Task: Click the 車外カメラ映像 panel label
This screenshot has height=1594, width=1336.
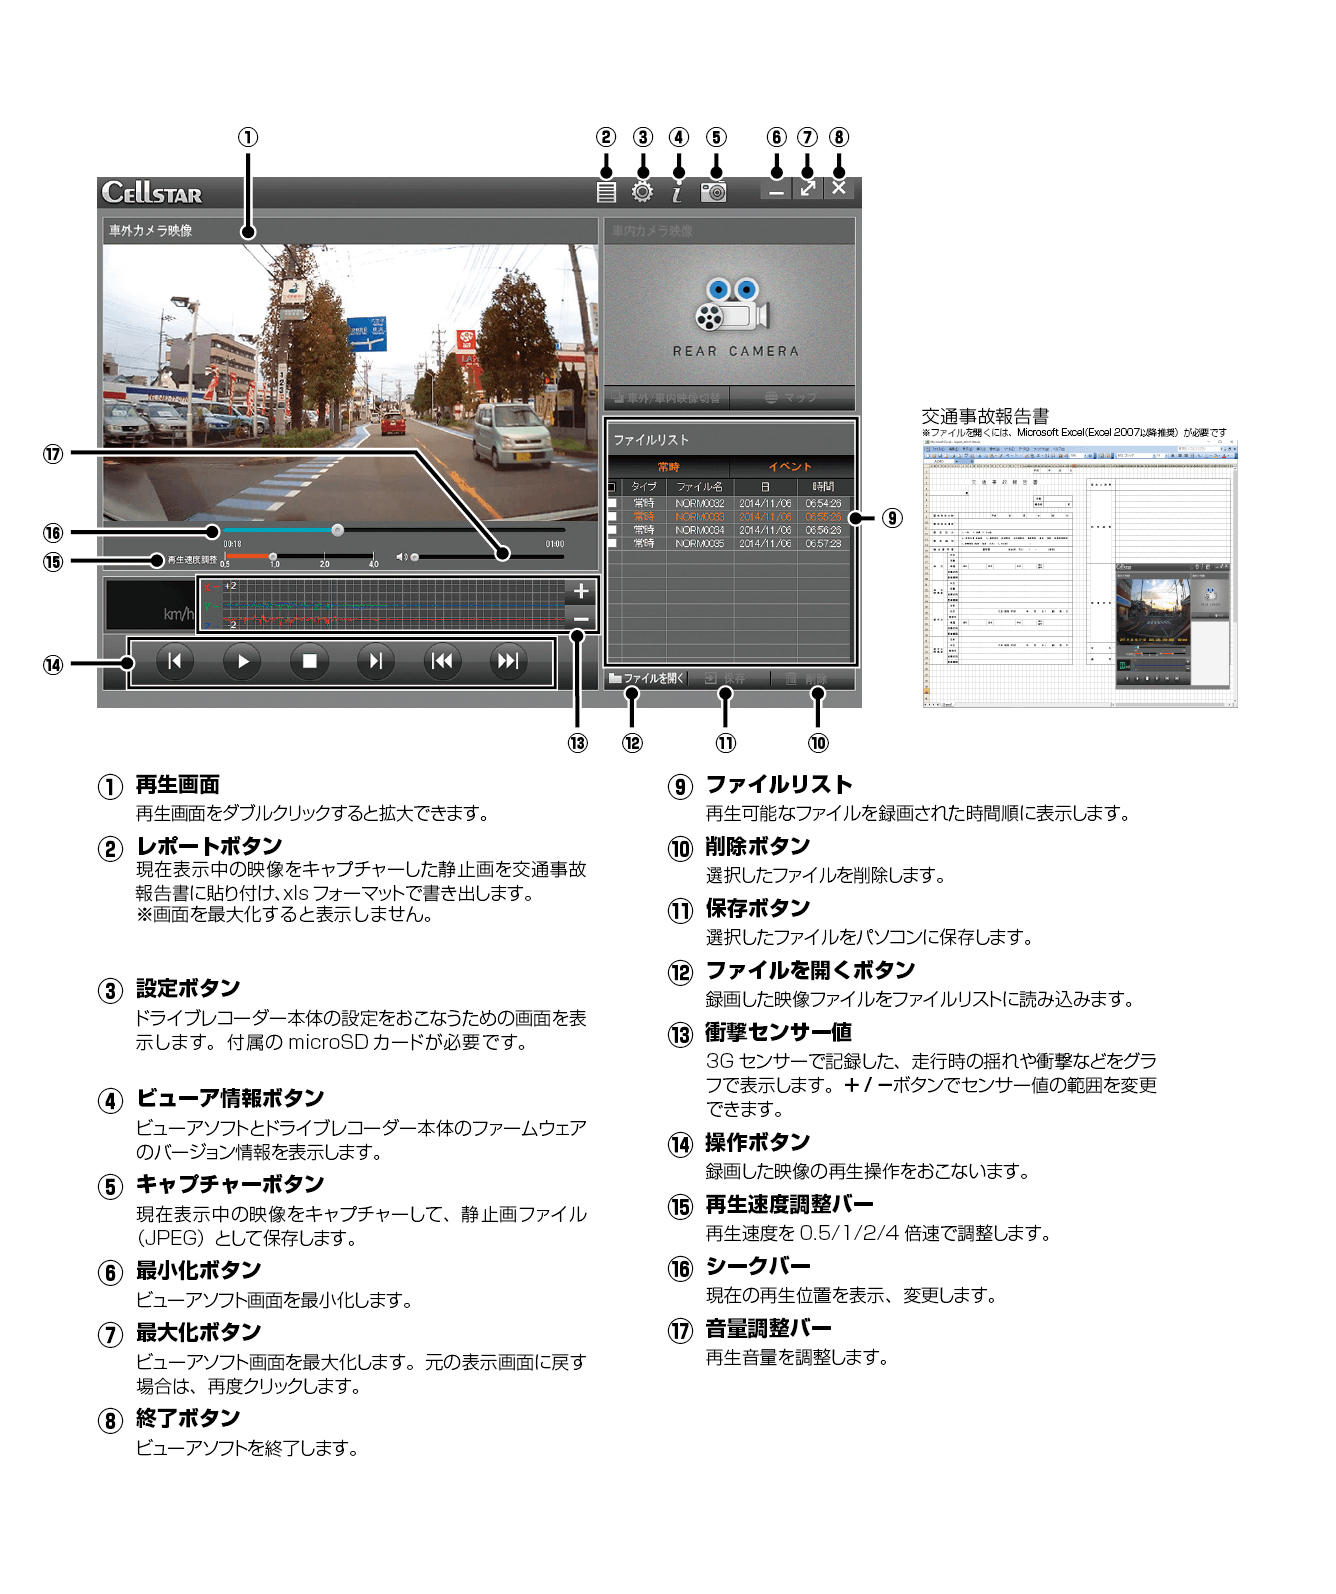Action: (150, 230)
